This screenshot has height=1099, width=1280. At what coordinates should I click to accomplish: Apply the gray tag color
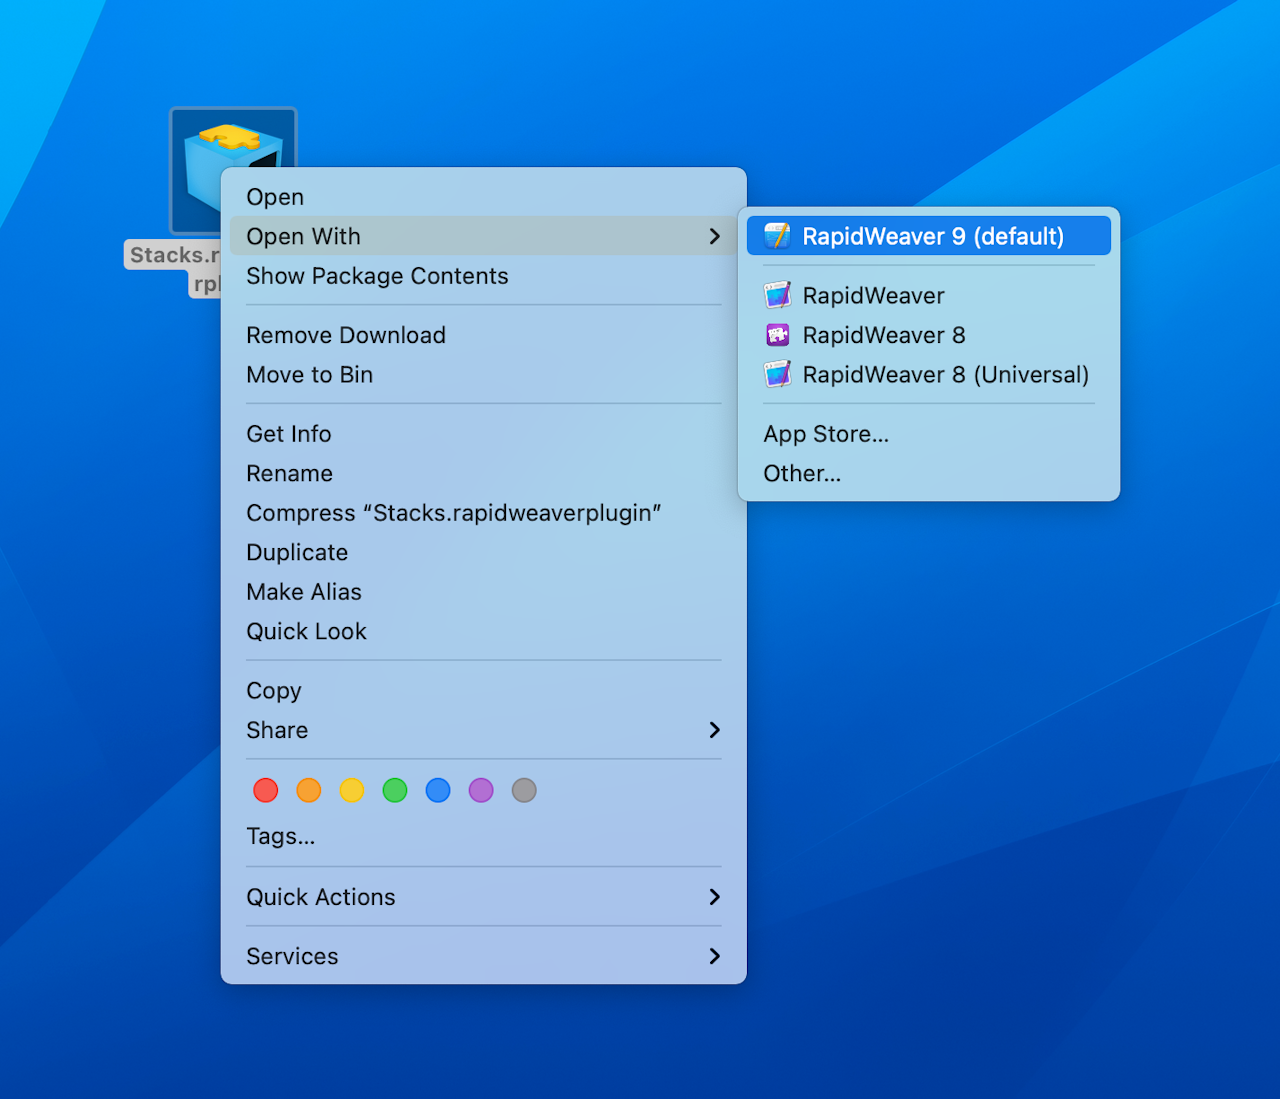(524, 790)
